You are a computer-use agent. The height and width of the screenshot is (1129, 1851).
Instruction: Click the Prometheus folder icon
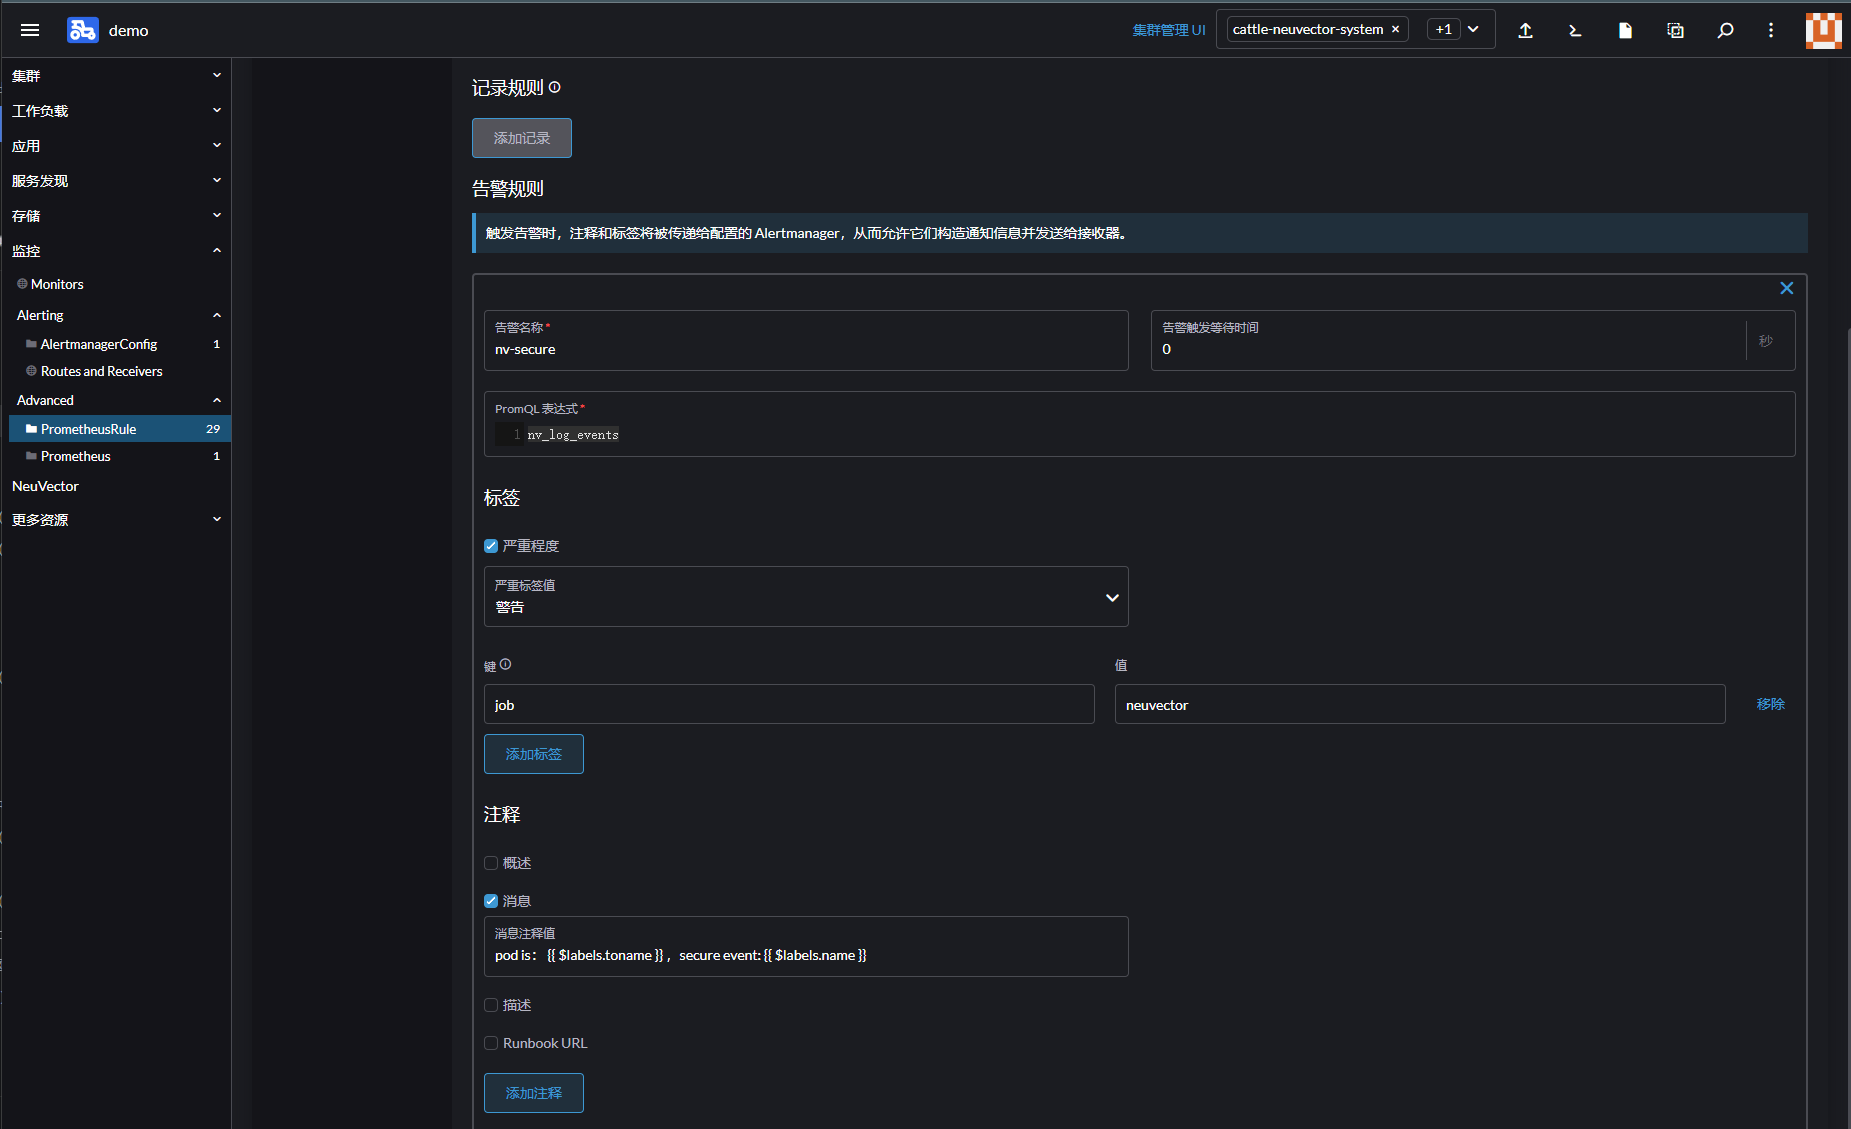(31, 456)
